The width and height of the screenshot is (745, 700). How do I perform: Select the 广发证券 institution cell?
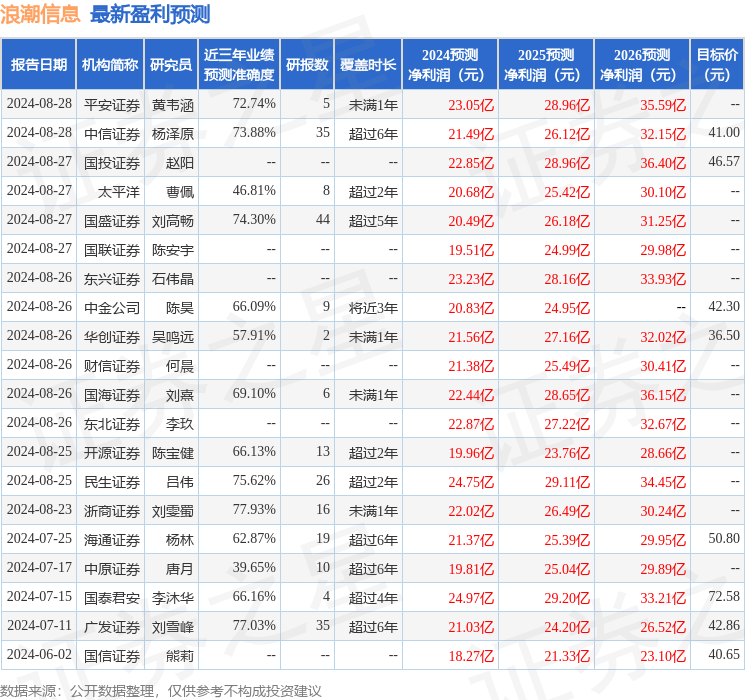tap(112, 626)
